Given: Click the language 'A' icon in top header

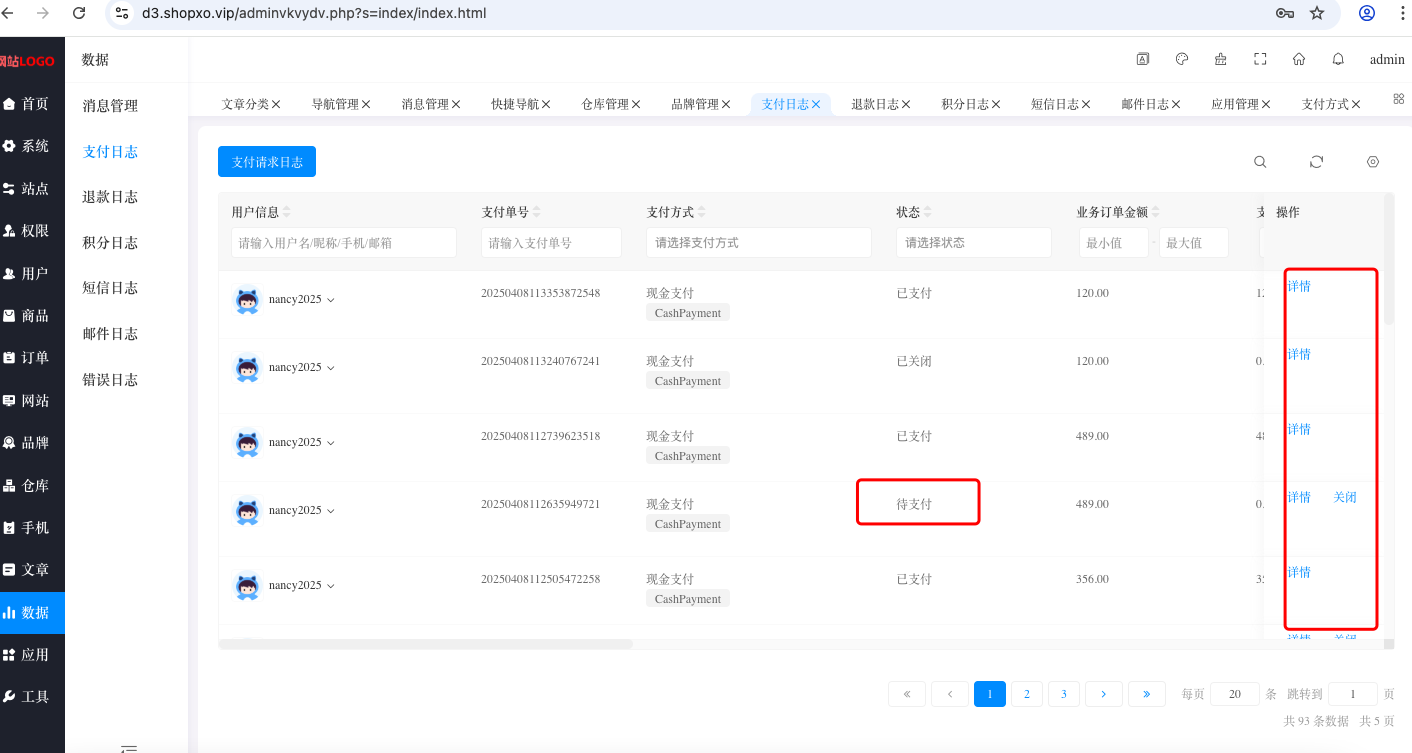Looking at the screenshot, I should coord(1142,59).
